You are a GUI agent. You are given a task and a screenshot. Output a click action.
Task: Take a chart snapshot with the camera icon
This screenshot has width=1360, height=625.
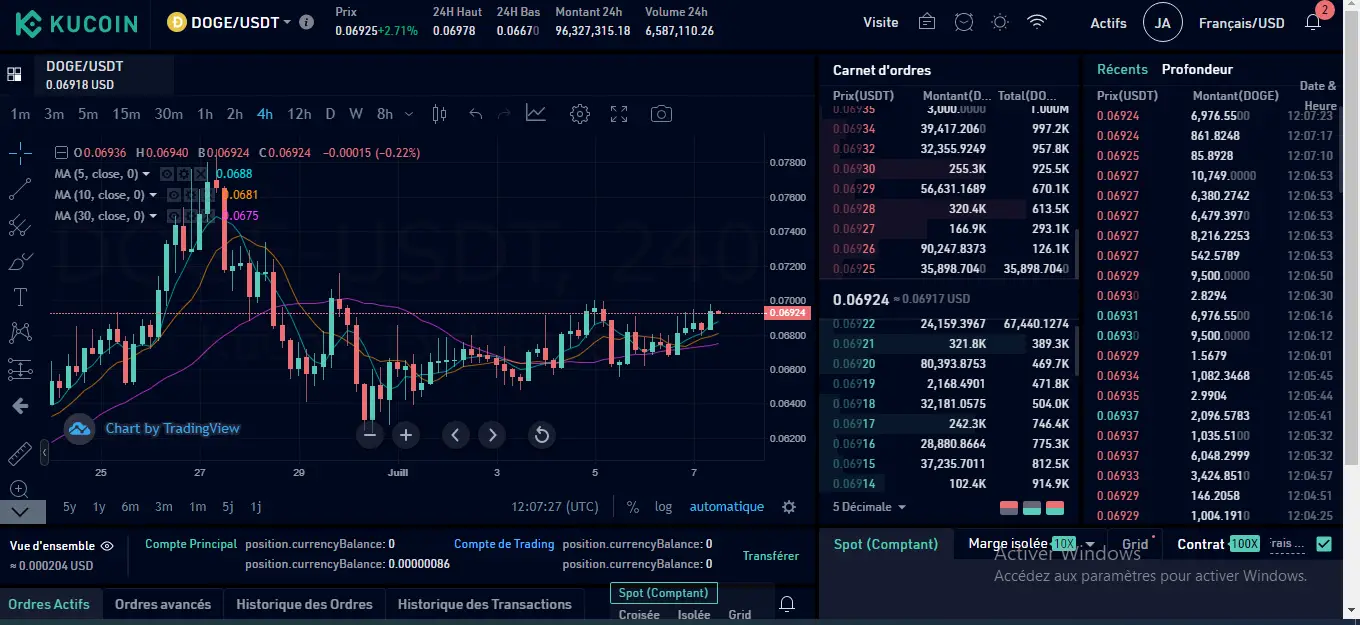660,114
